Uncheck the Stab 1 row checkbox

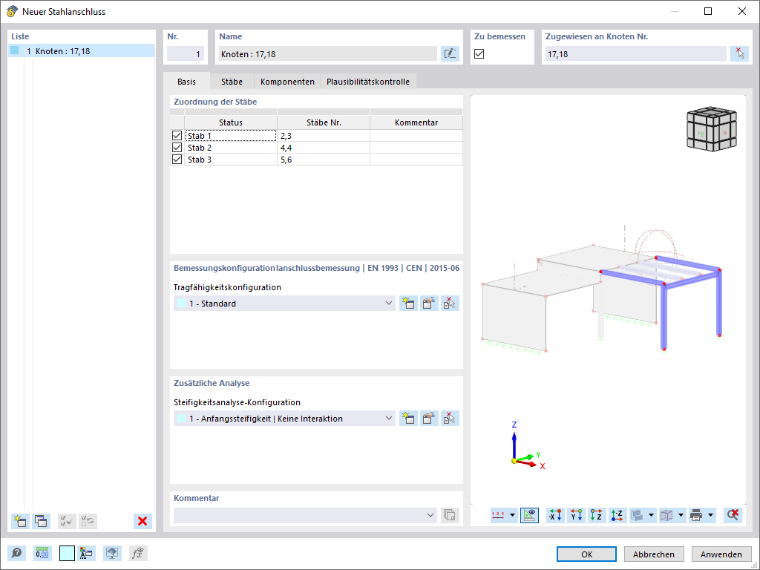[x=177, y=136]
